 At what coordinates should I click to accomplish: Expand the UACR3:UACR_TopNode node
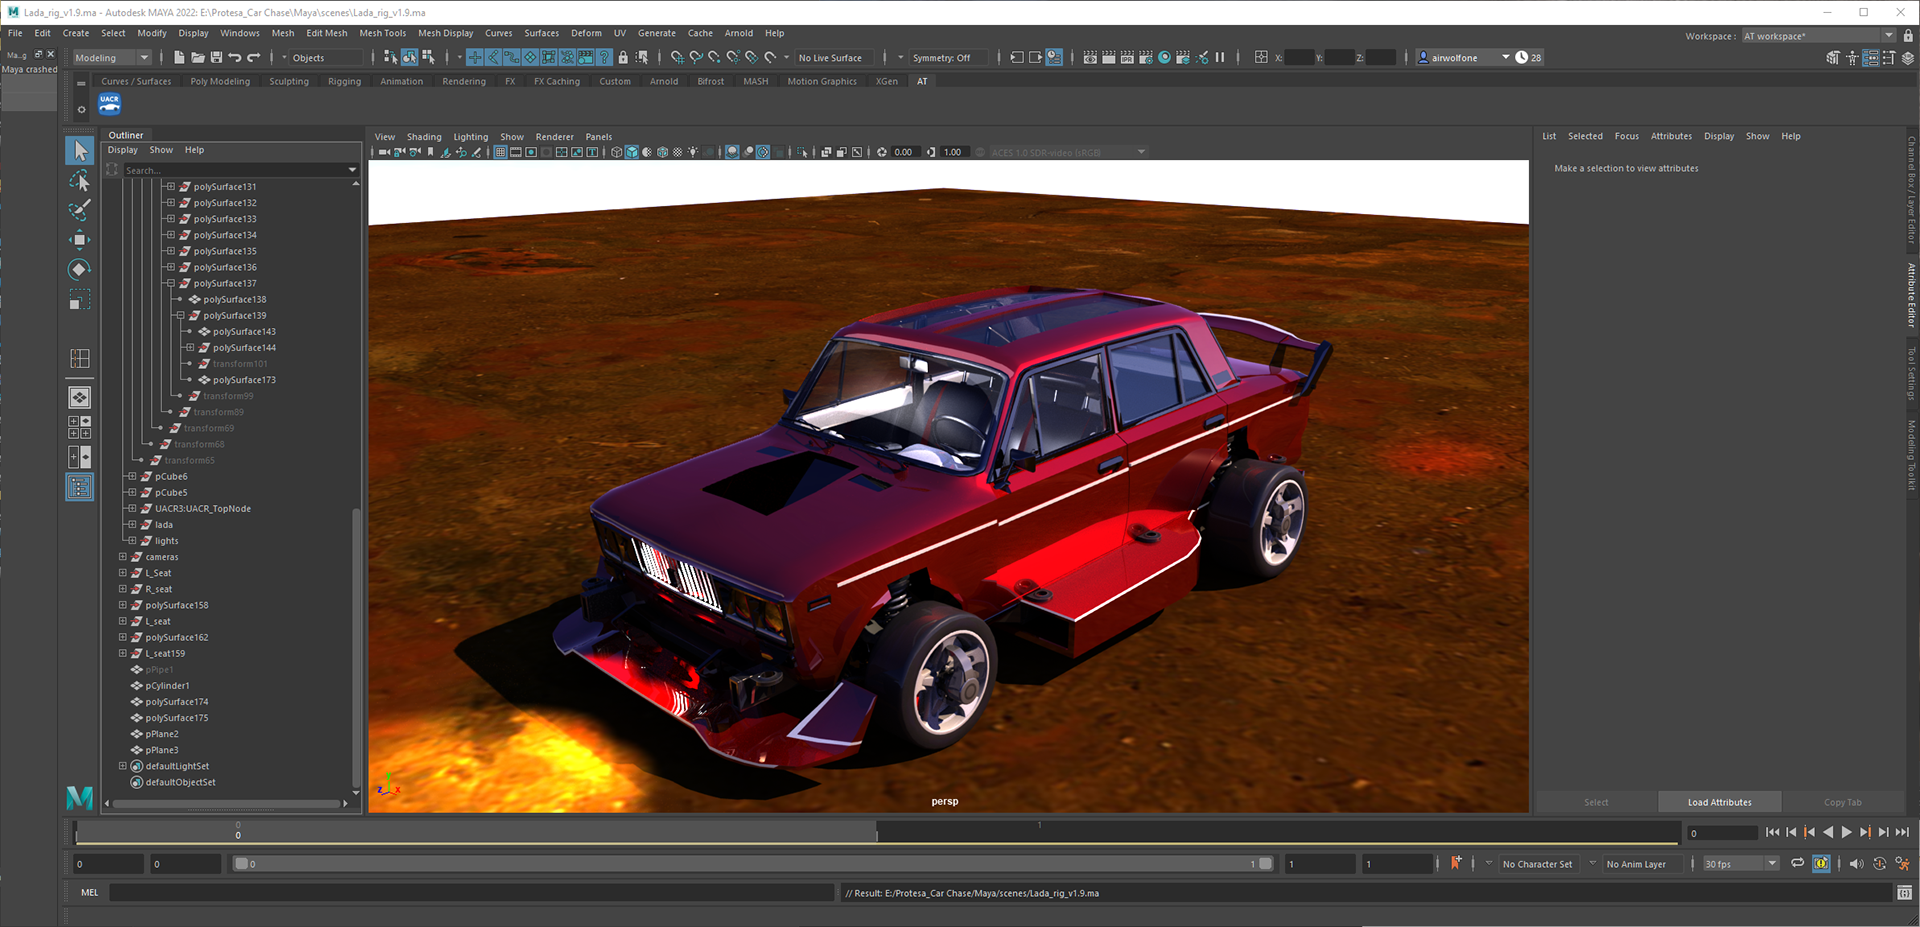(131, 509)
